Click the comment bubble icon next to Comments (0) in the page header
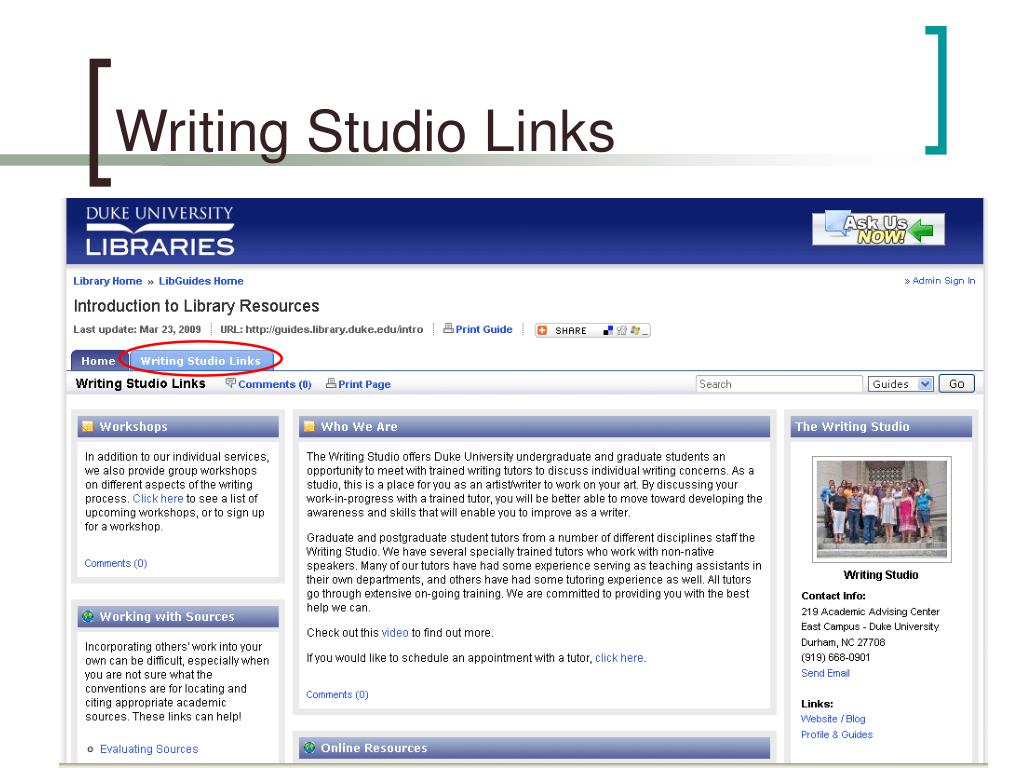 (x=231, y=383)
